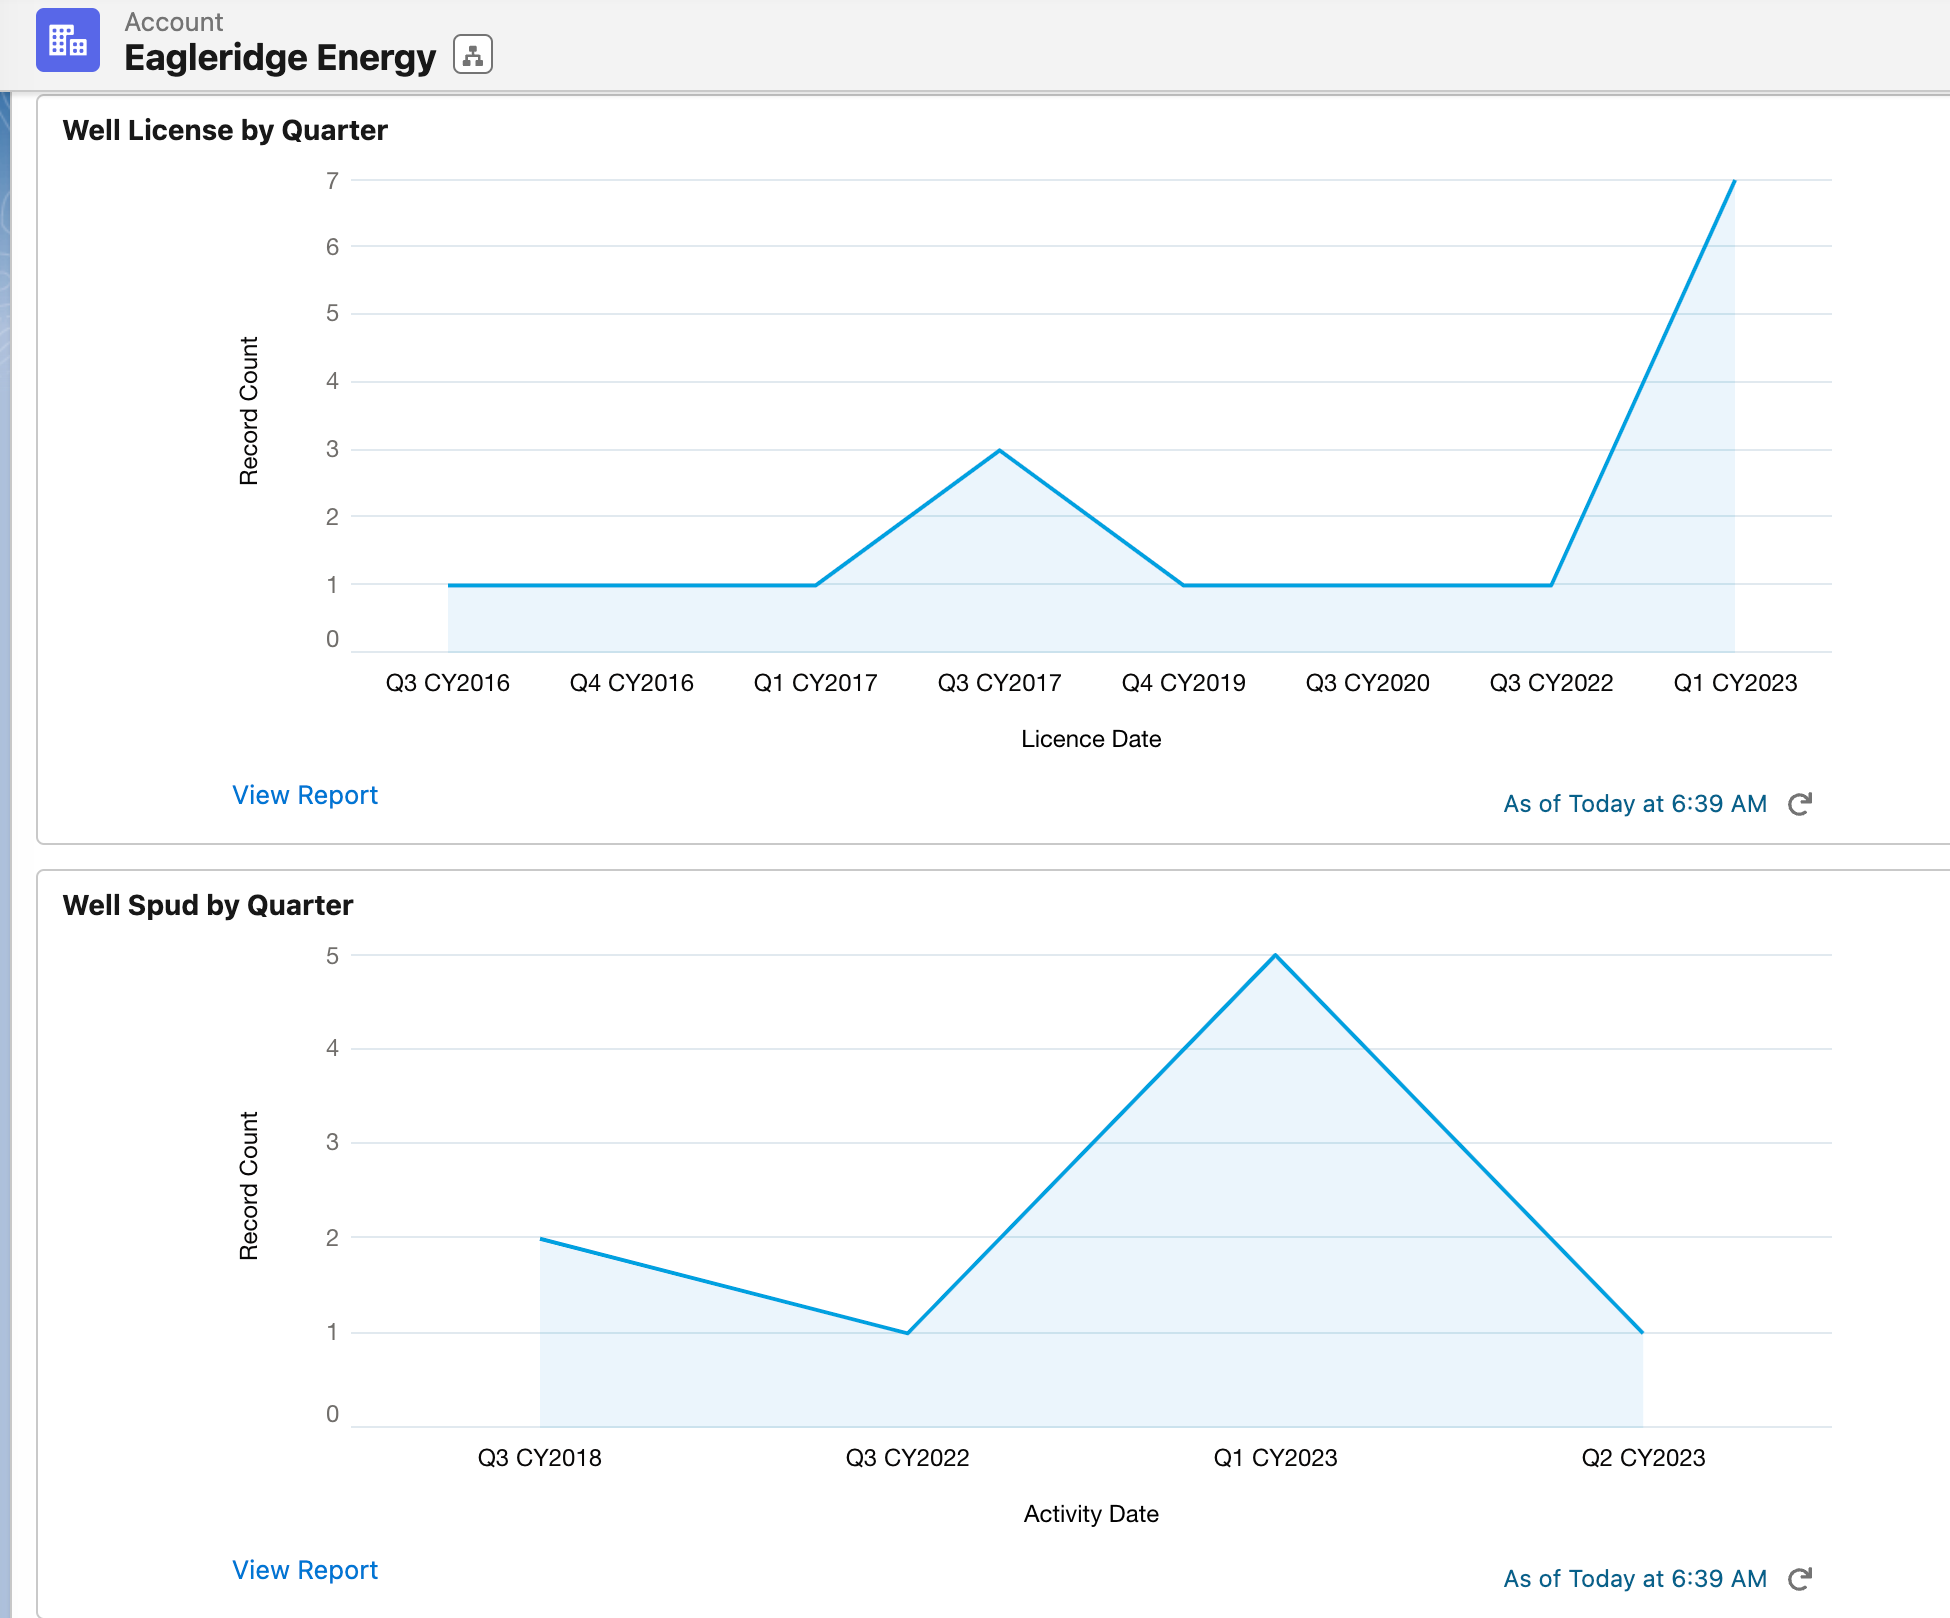Refresh the Well Spud chart

pos(1800,1579)
